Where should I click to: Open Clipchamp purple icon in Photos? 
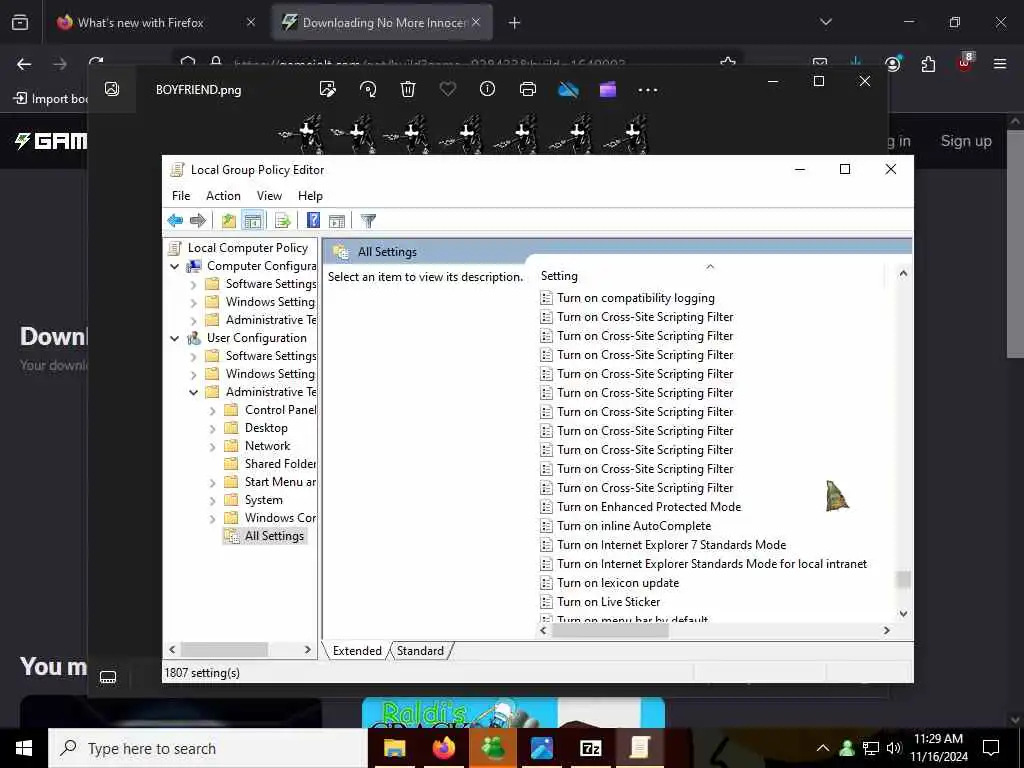[608, 89]
